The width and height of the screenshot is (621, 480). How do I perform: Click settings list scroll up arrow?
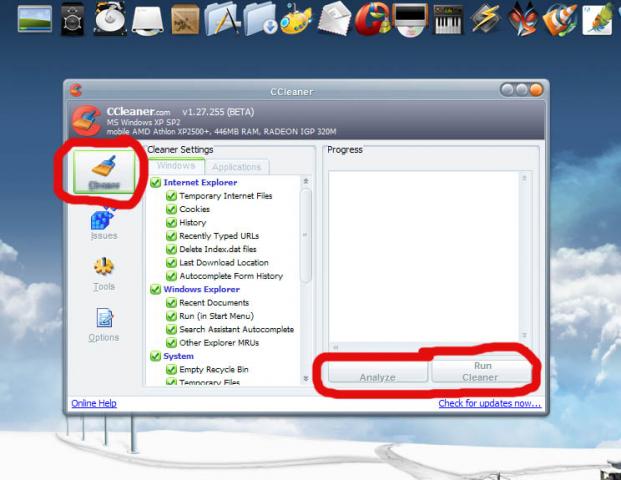pyautogui.click(x=306, y=181)
